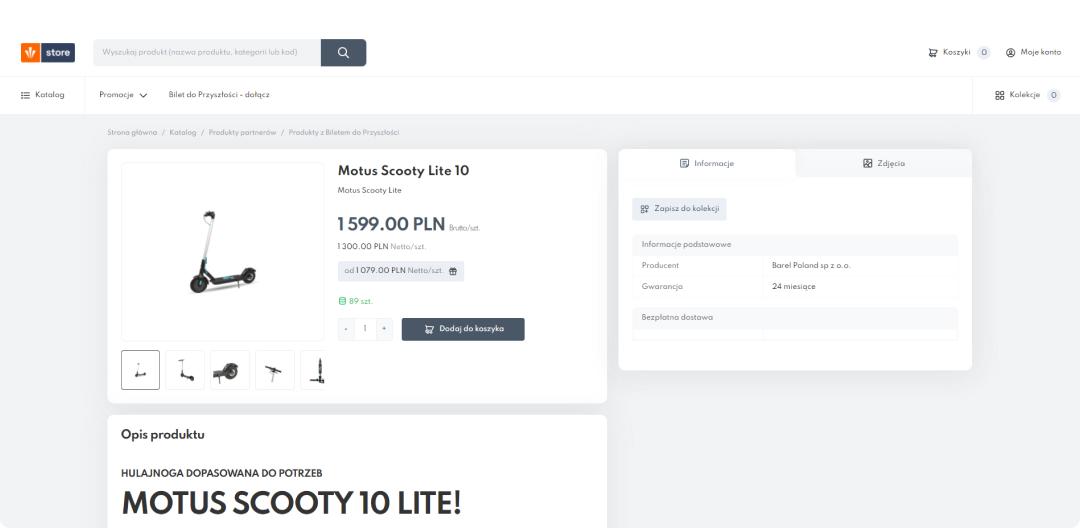This screenshot has height=528, width=1080.
Task: Click Zapisz do kolekcji button
Action: (679, 209)
